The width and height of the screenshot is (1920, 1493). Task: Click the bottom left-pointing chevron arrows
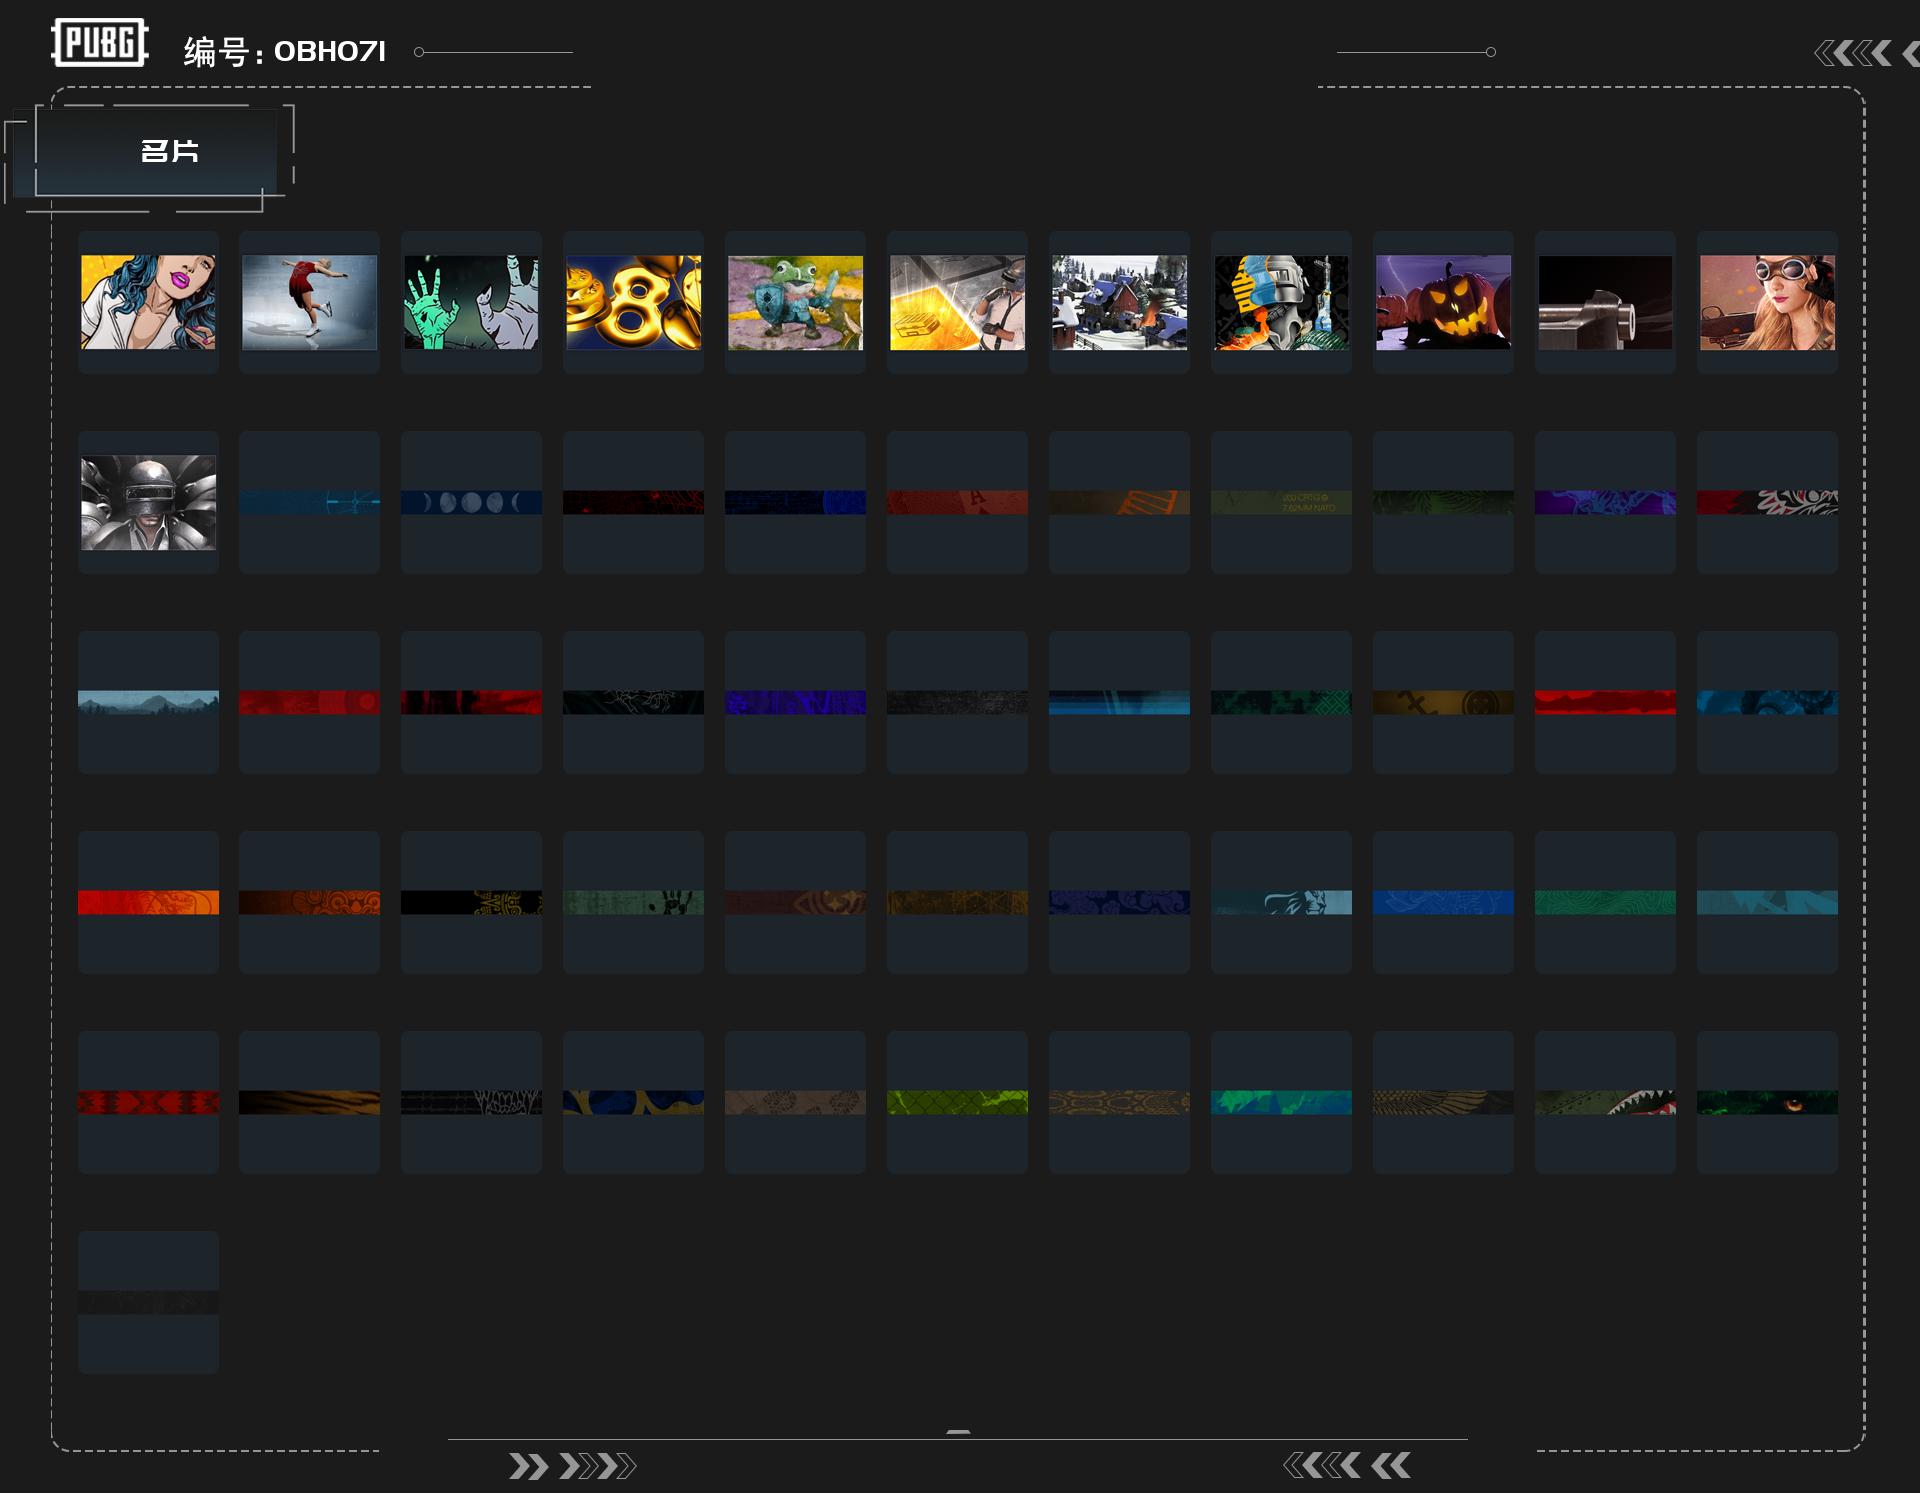1346,1466
